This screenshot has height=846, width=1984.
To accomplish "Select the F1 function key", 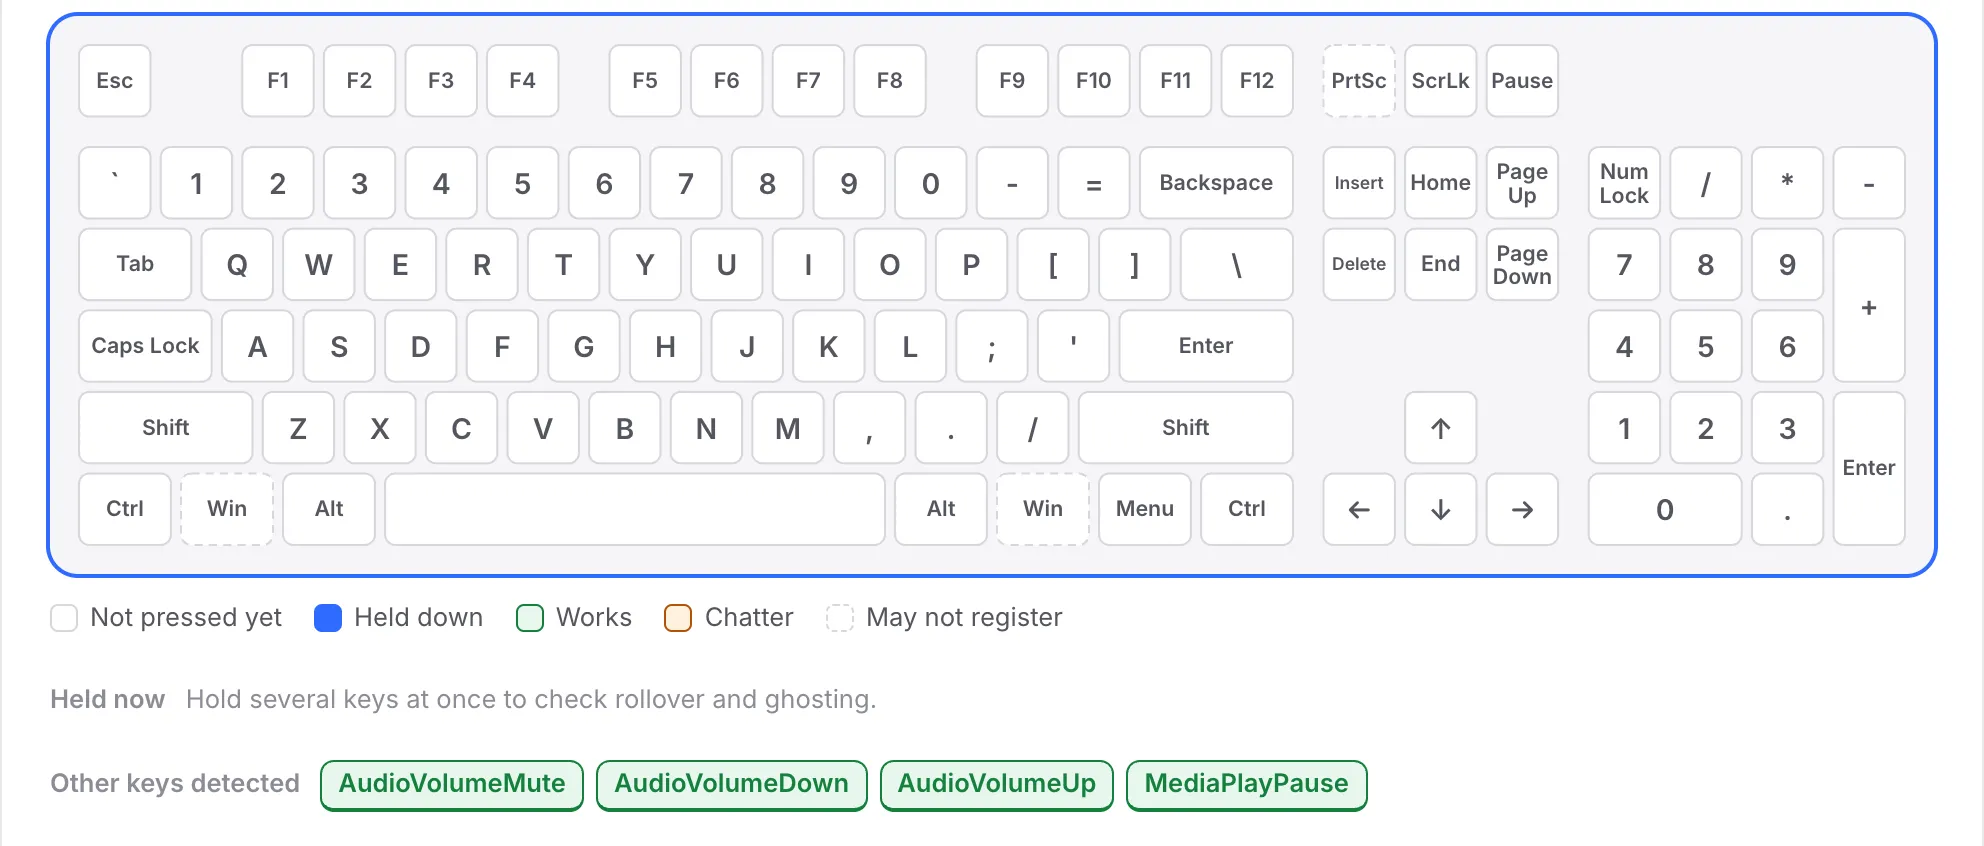I will click(x=278, y=81).
